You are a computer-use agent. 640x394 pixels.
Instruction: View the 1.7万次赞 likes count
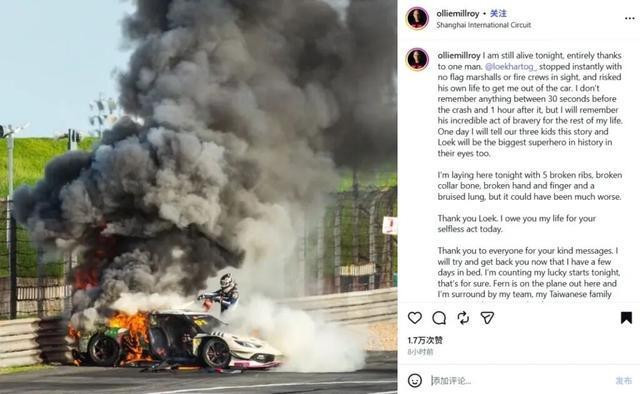(425, 340)
